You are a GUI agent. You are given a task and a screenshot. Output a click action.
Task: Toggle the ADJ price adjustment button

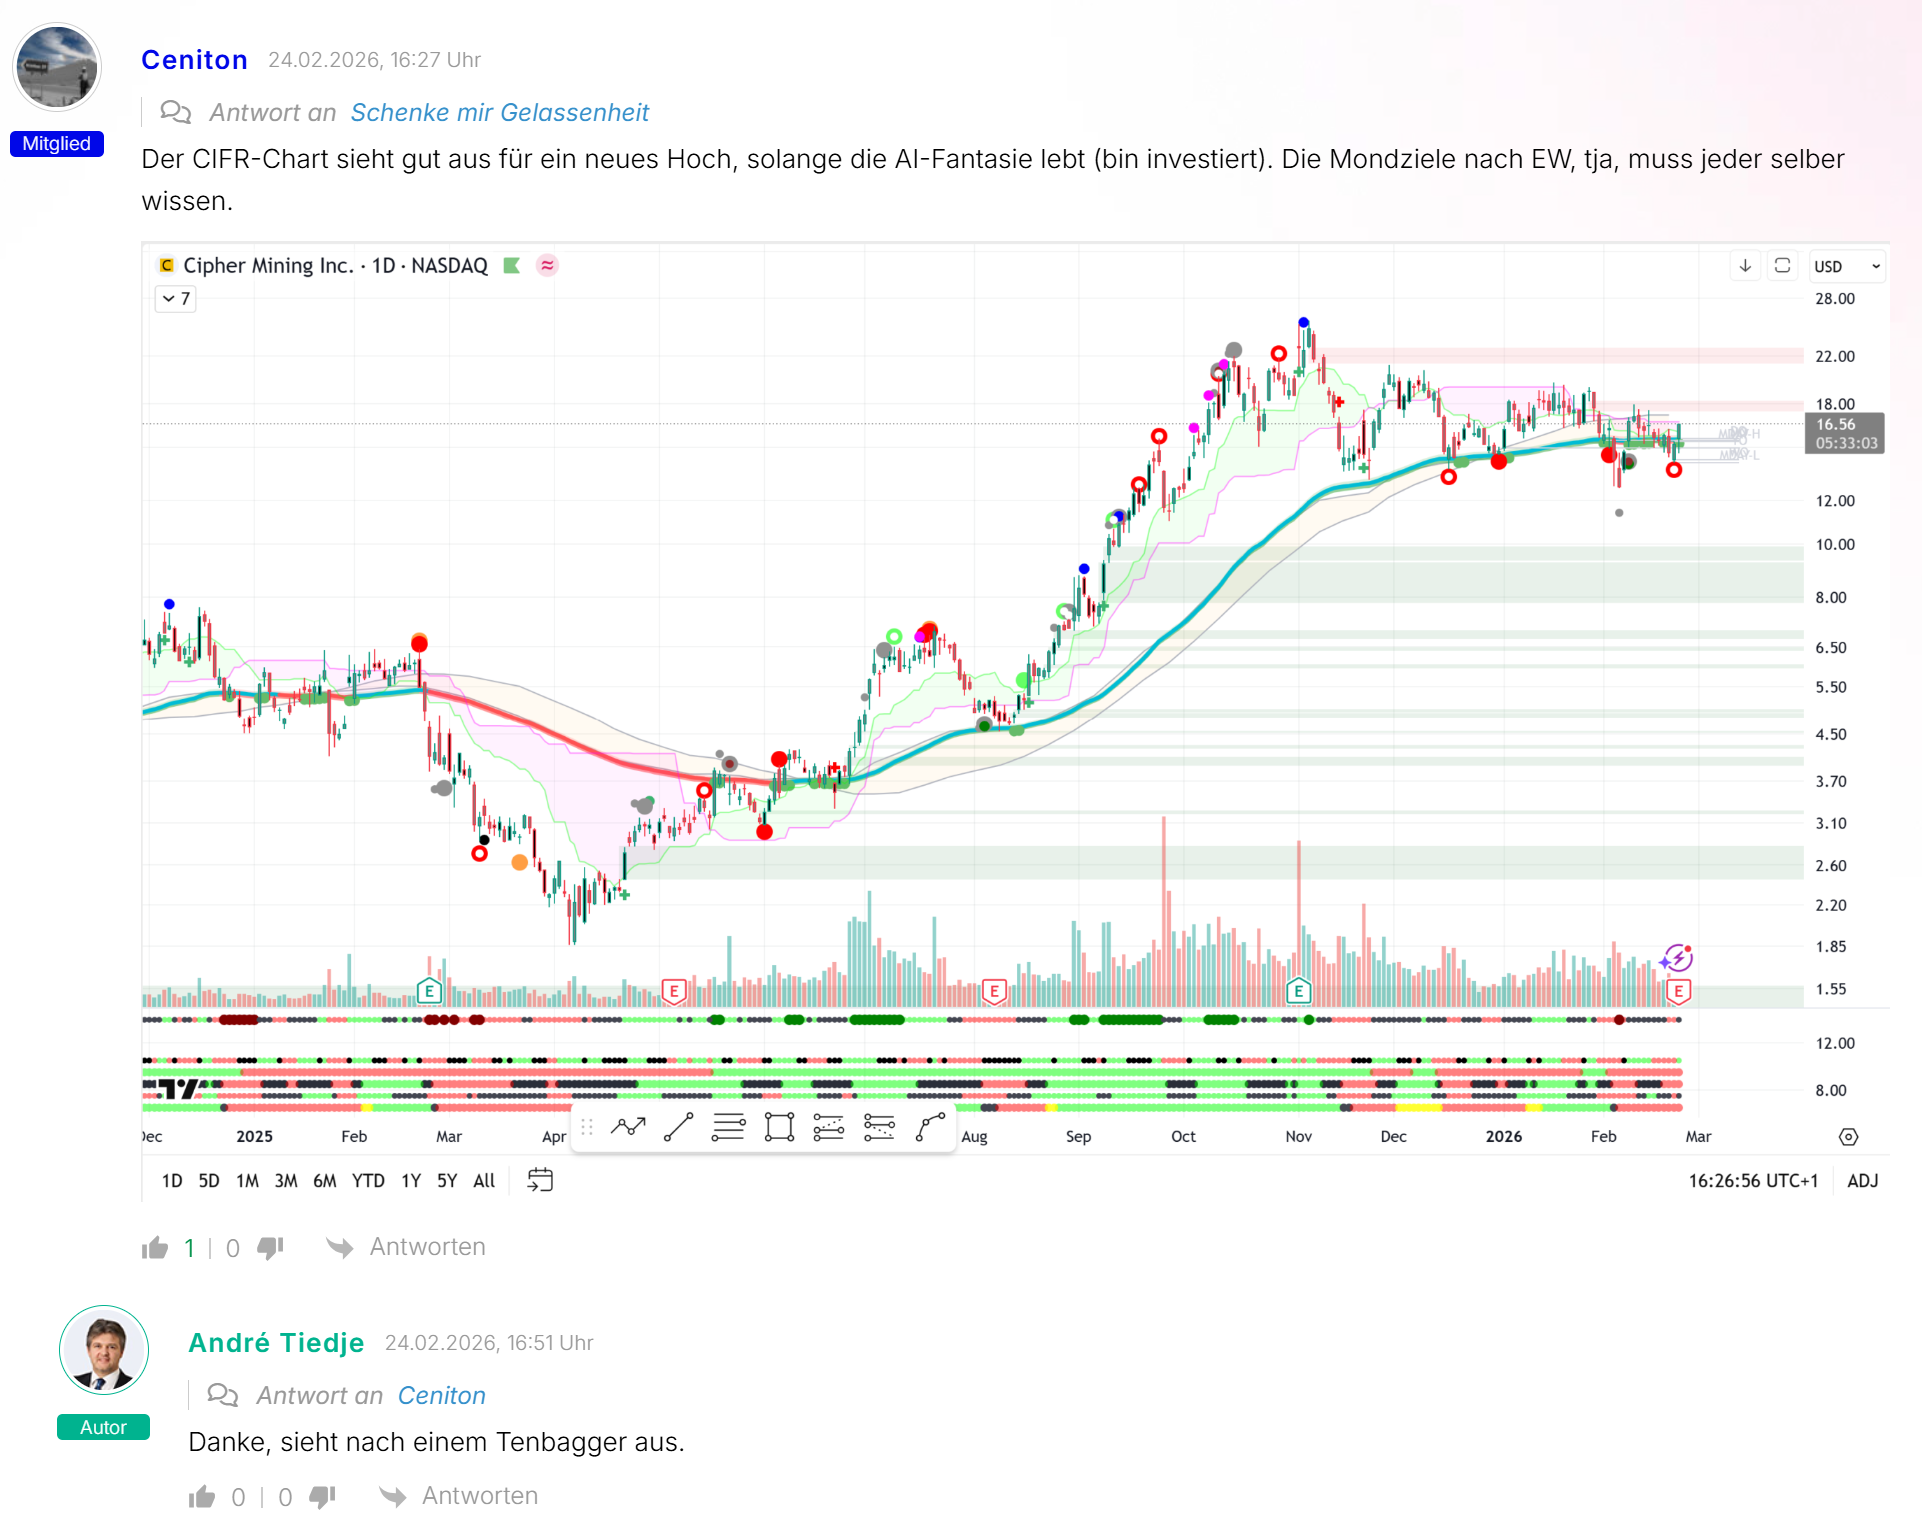click(1862, 1181)
